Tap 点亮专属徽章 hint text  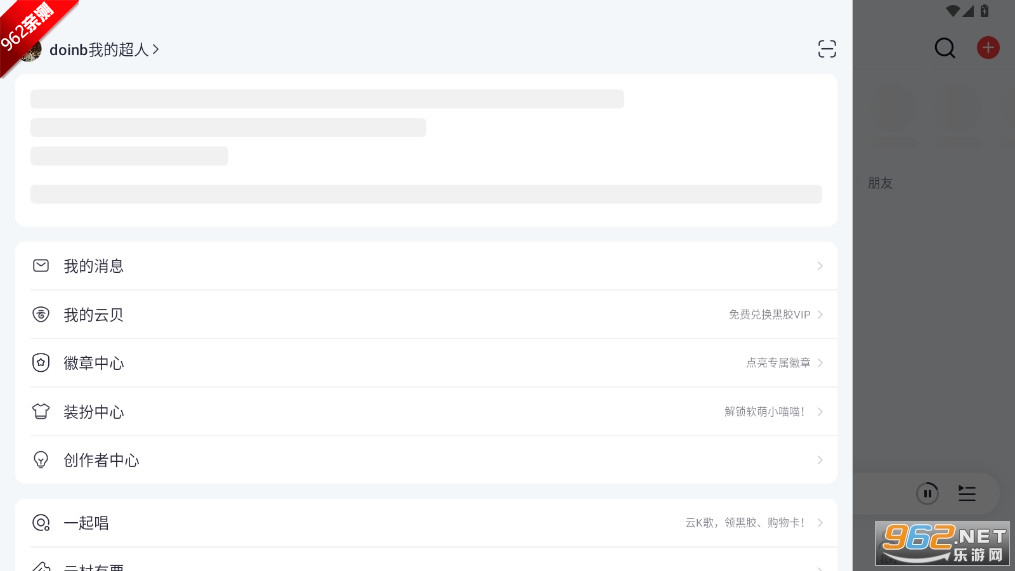(x=778, y=363)
